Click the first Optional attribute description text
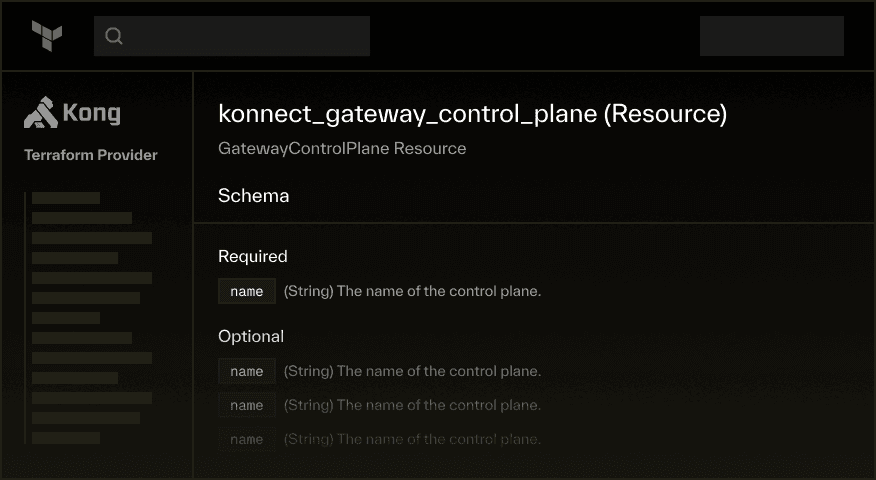Image resolution: width=876 pixels, height=480 pixels. pos(412,371)
